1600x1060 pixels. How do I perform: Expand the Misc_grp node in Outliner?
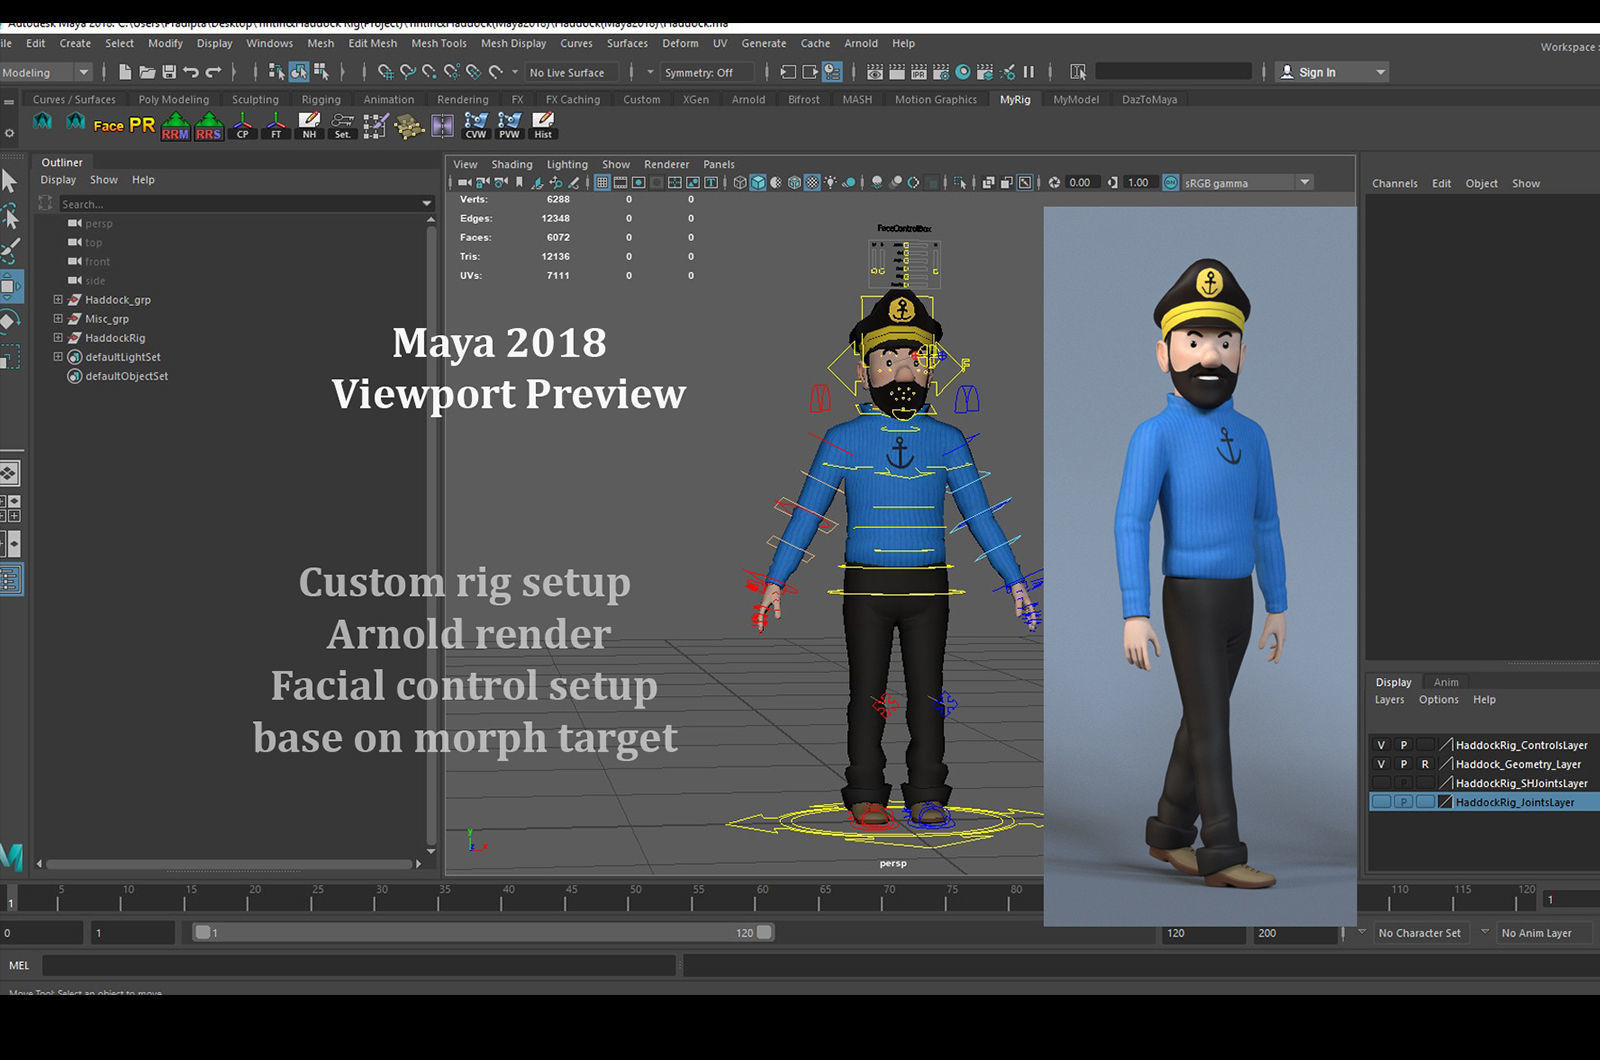[58, 319]
